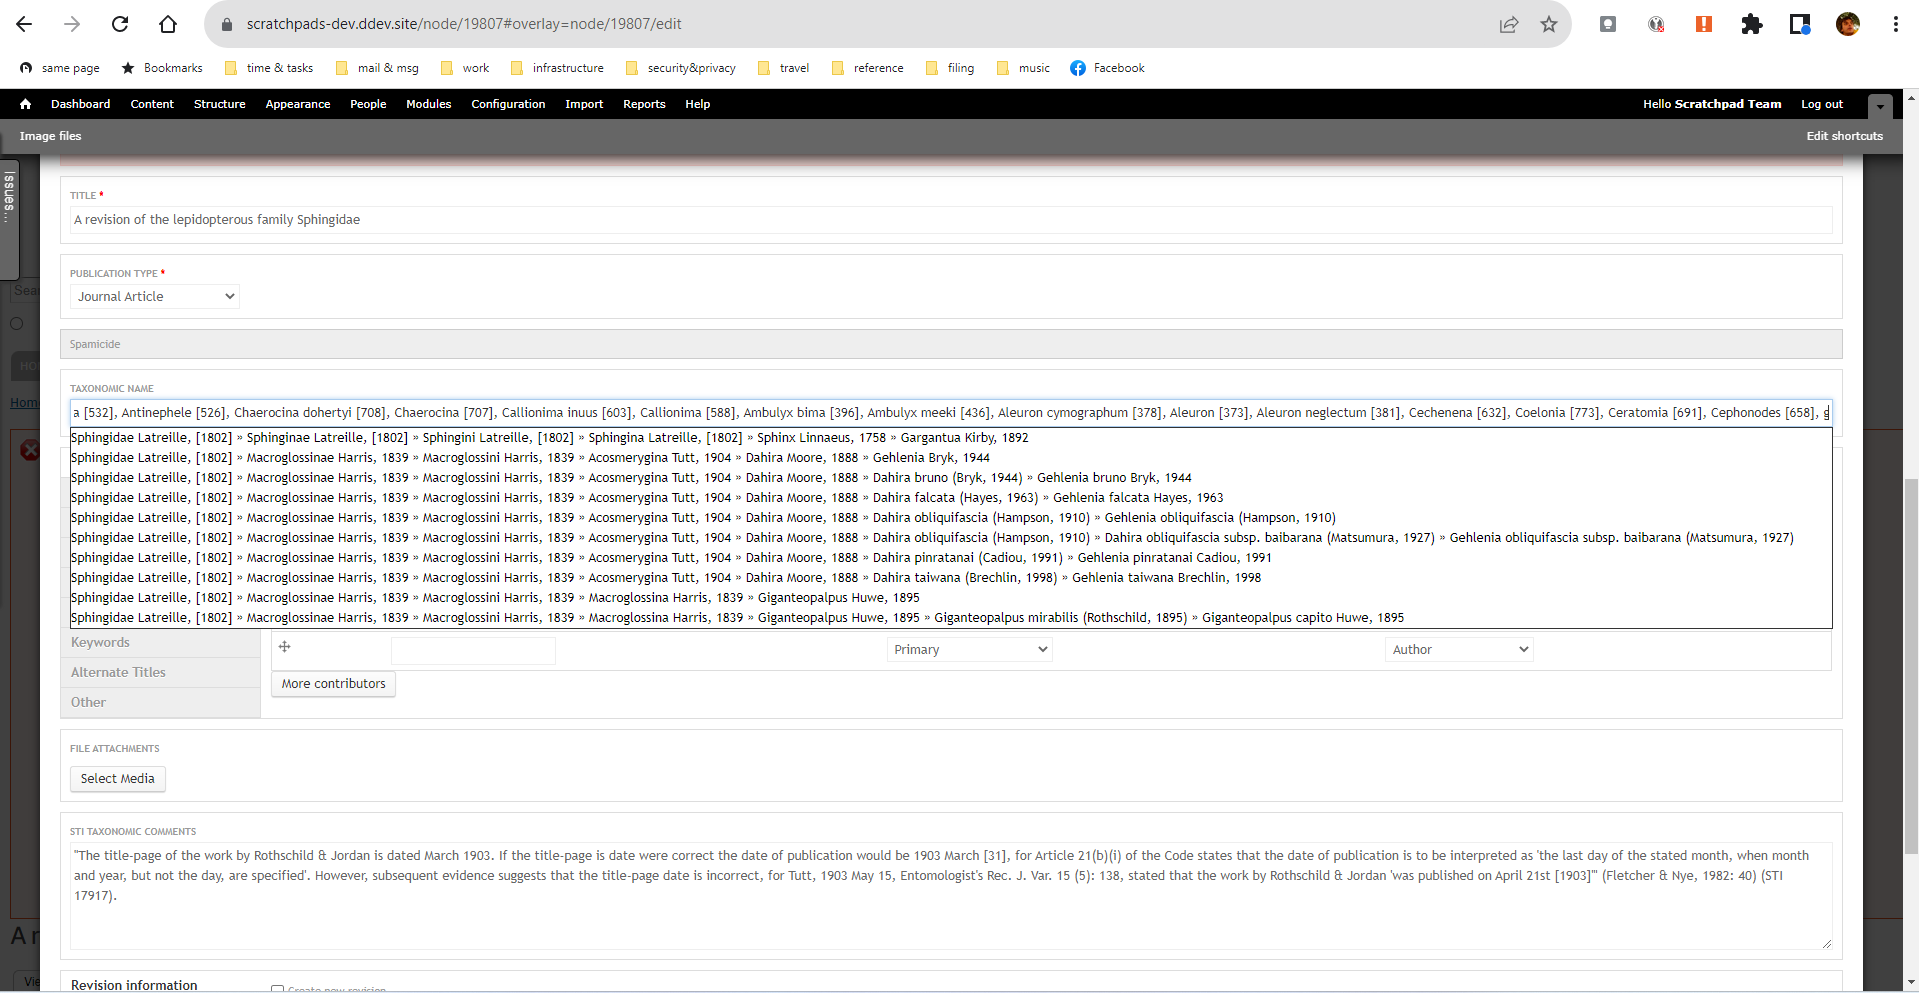Bookmark this page with the star icon
The image size is (1919, 993).
(x=1548, y=24)
